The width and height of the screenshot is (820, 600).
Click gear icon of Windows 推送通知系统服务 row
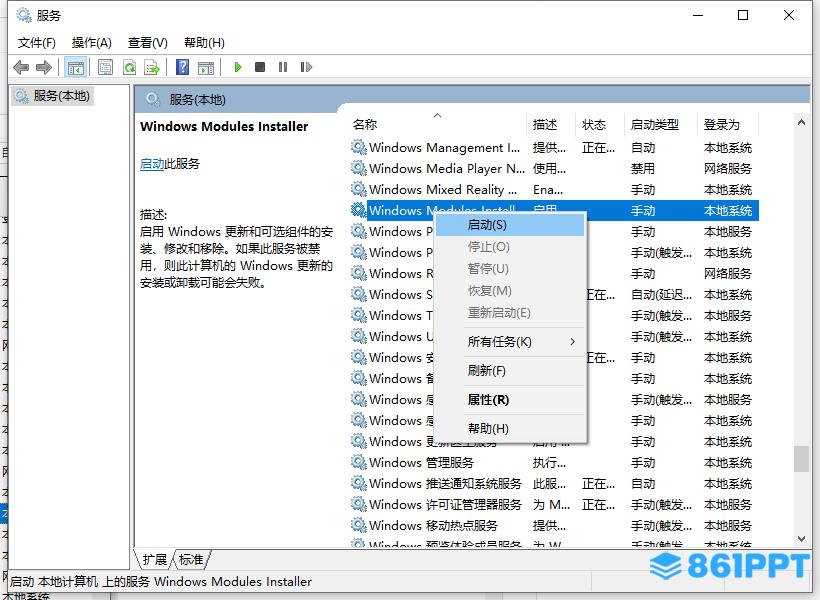[x=358, y=483]
